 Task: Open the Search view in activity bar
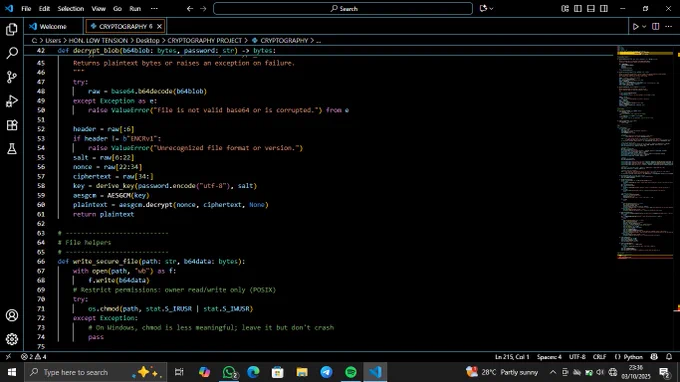(x=12, y=53)
